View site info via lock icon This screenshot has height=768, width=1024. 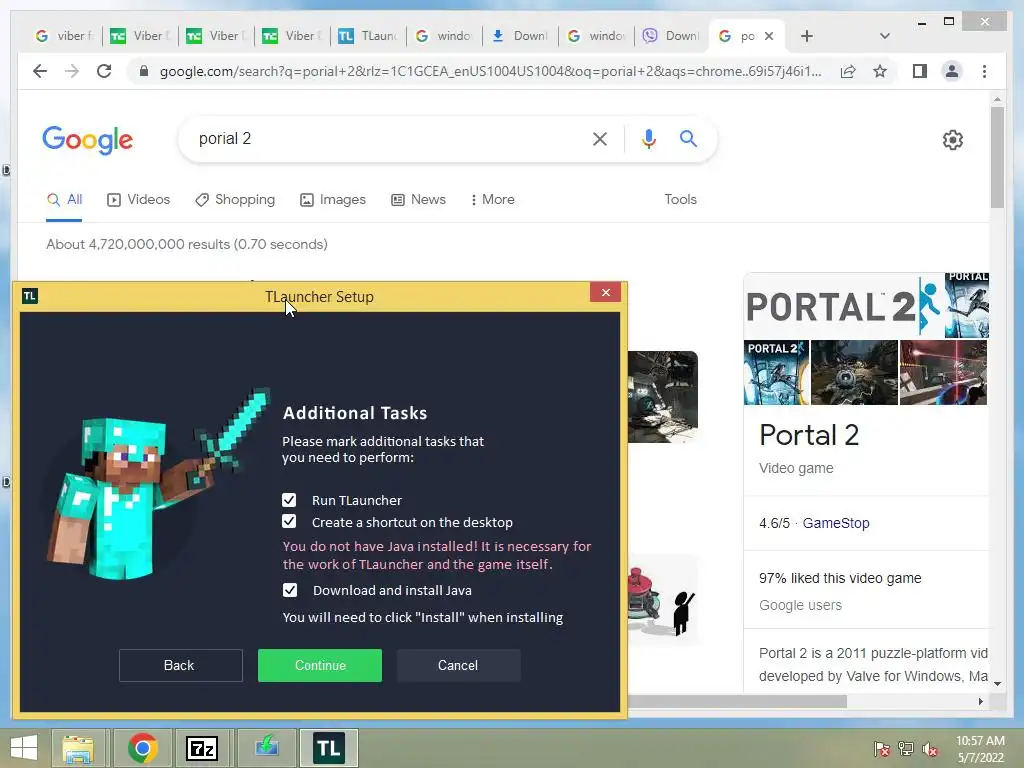click(144, 71)
